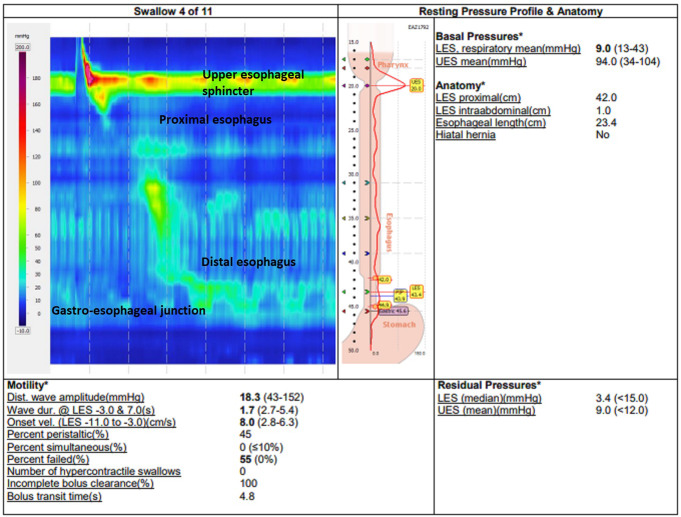The height and width of the screenshot is (517, 681).
Task: Open the LES intraabdominal(cm) link
Action: [x=493, y=111]
